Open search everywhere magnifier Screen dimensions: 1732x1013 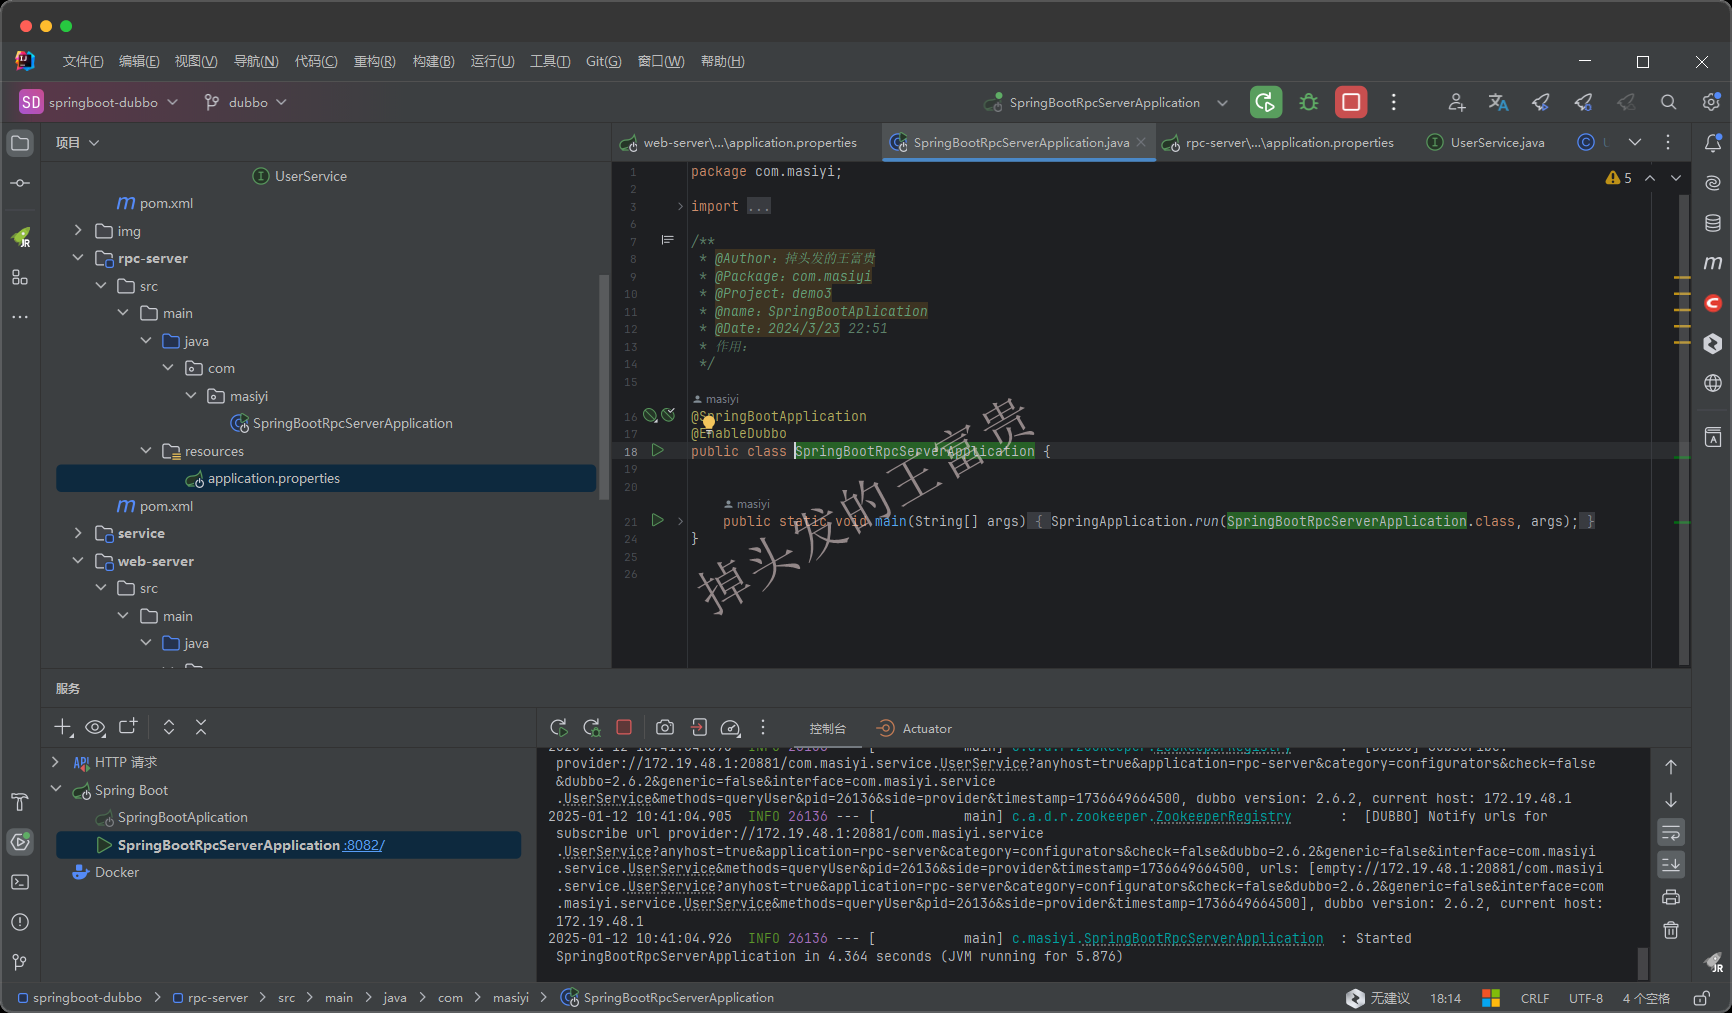tap(1668, 102)
